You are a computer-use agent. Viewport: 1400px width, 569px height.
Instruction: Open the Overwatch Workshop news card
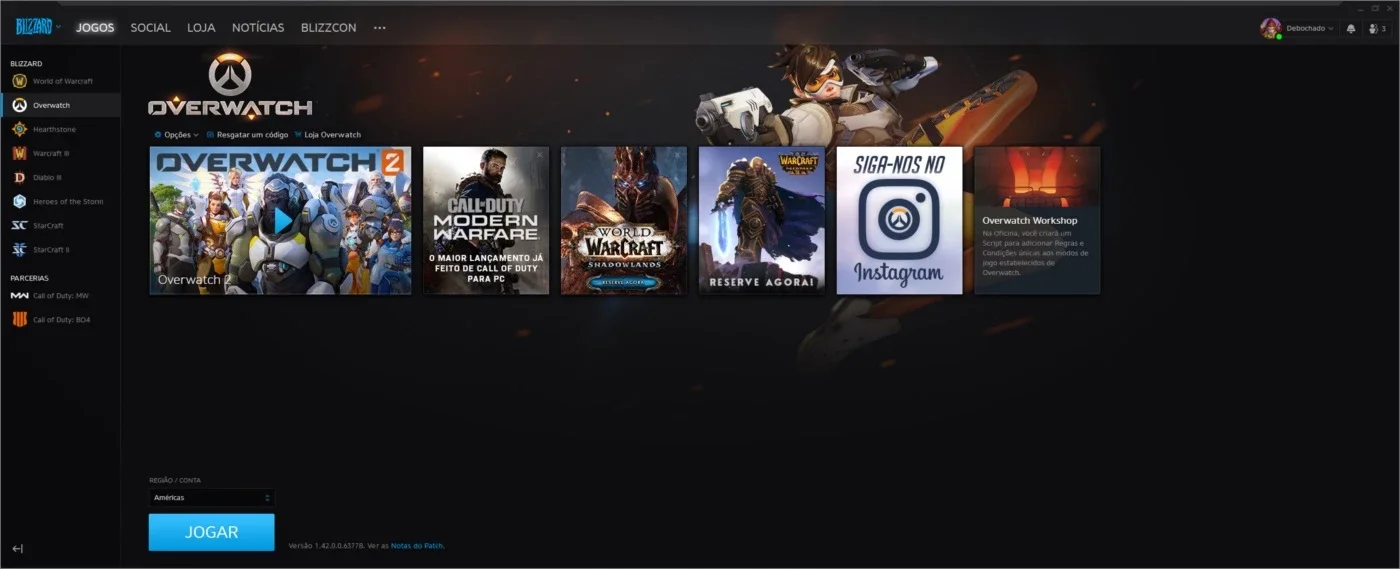[1038, 220]
